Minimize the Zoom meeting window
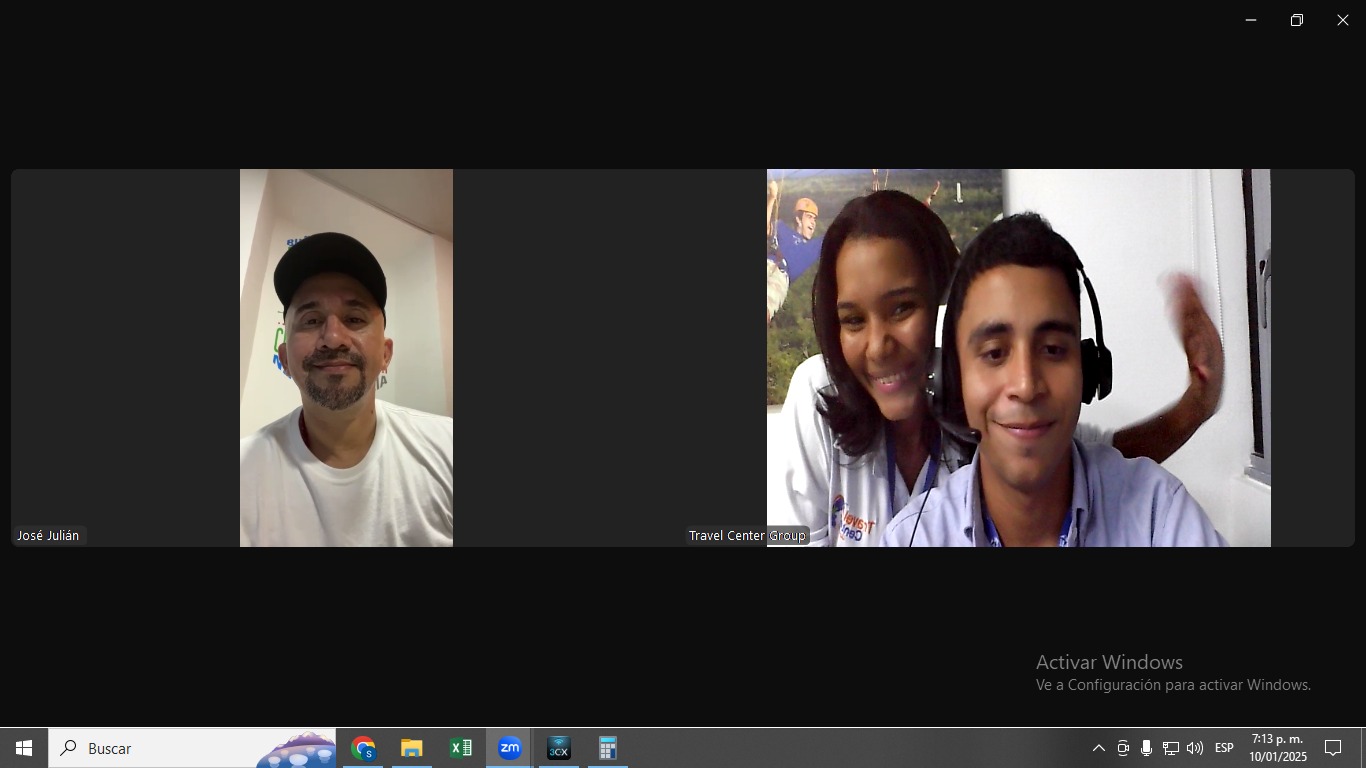The width and height of the screenshot is (1366, 768). click(x=1250, y=20)
